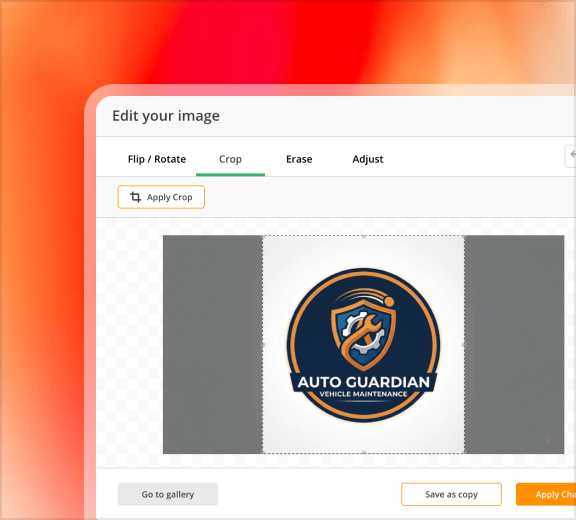The image size is (576, 520).
Task: Click the Apply Crop button
Action: 161,197
